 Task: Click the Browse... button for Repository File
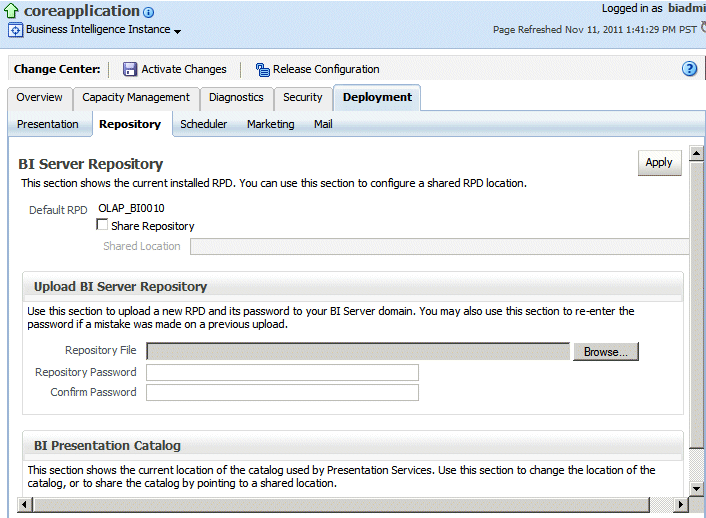[605, 352]
